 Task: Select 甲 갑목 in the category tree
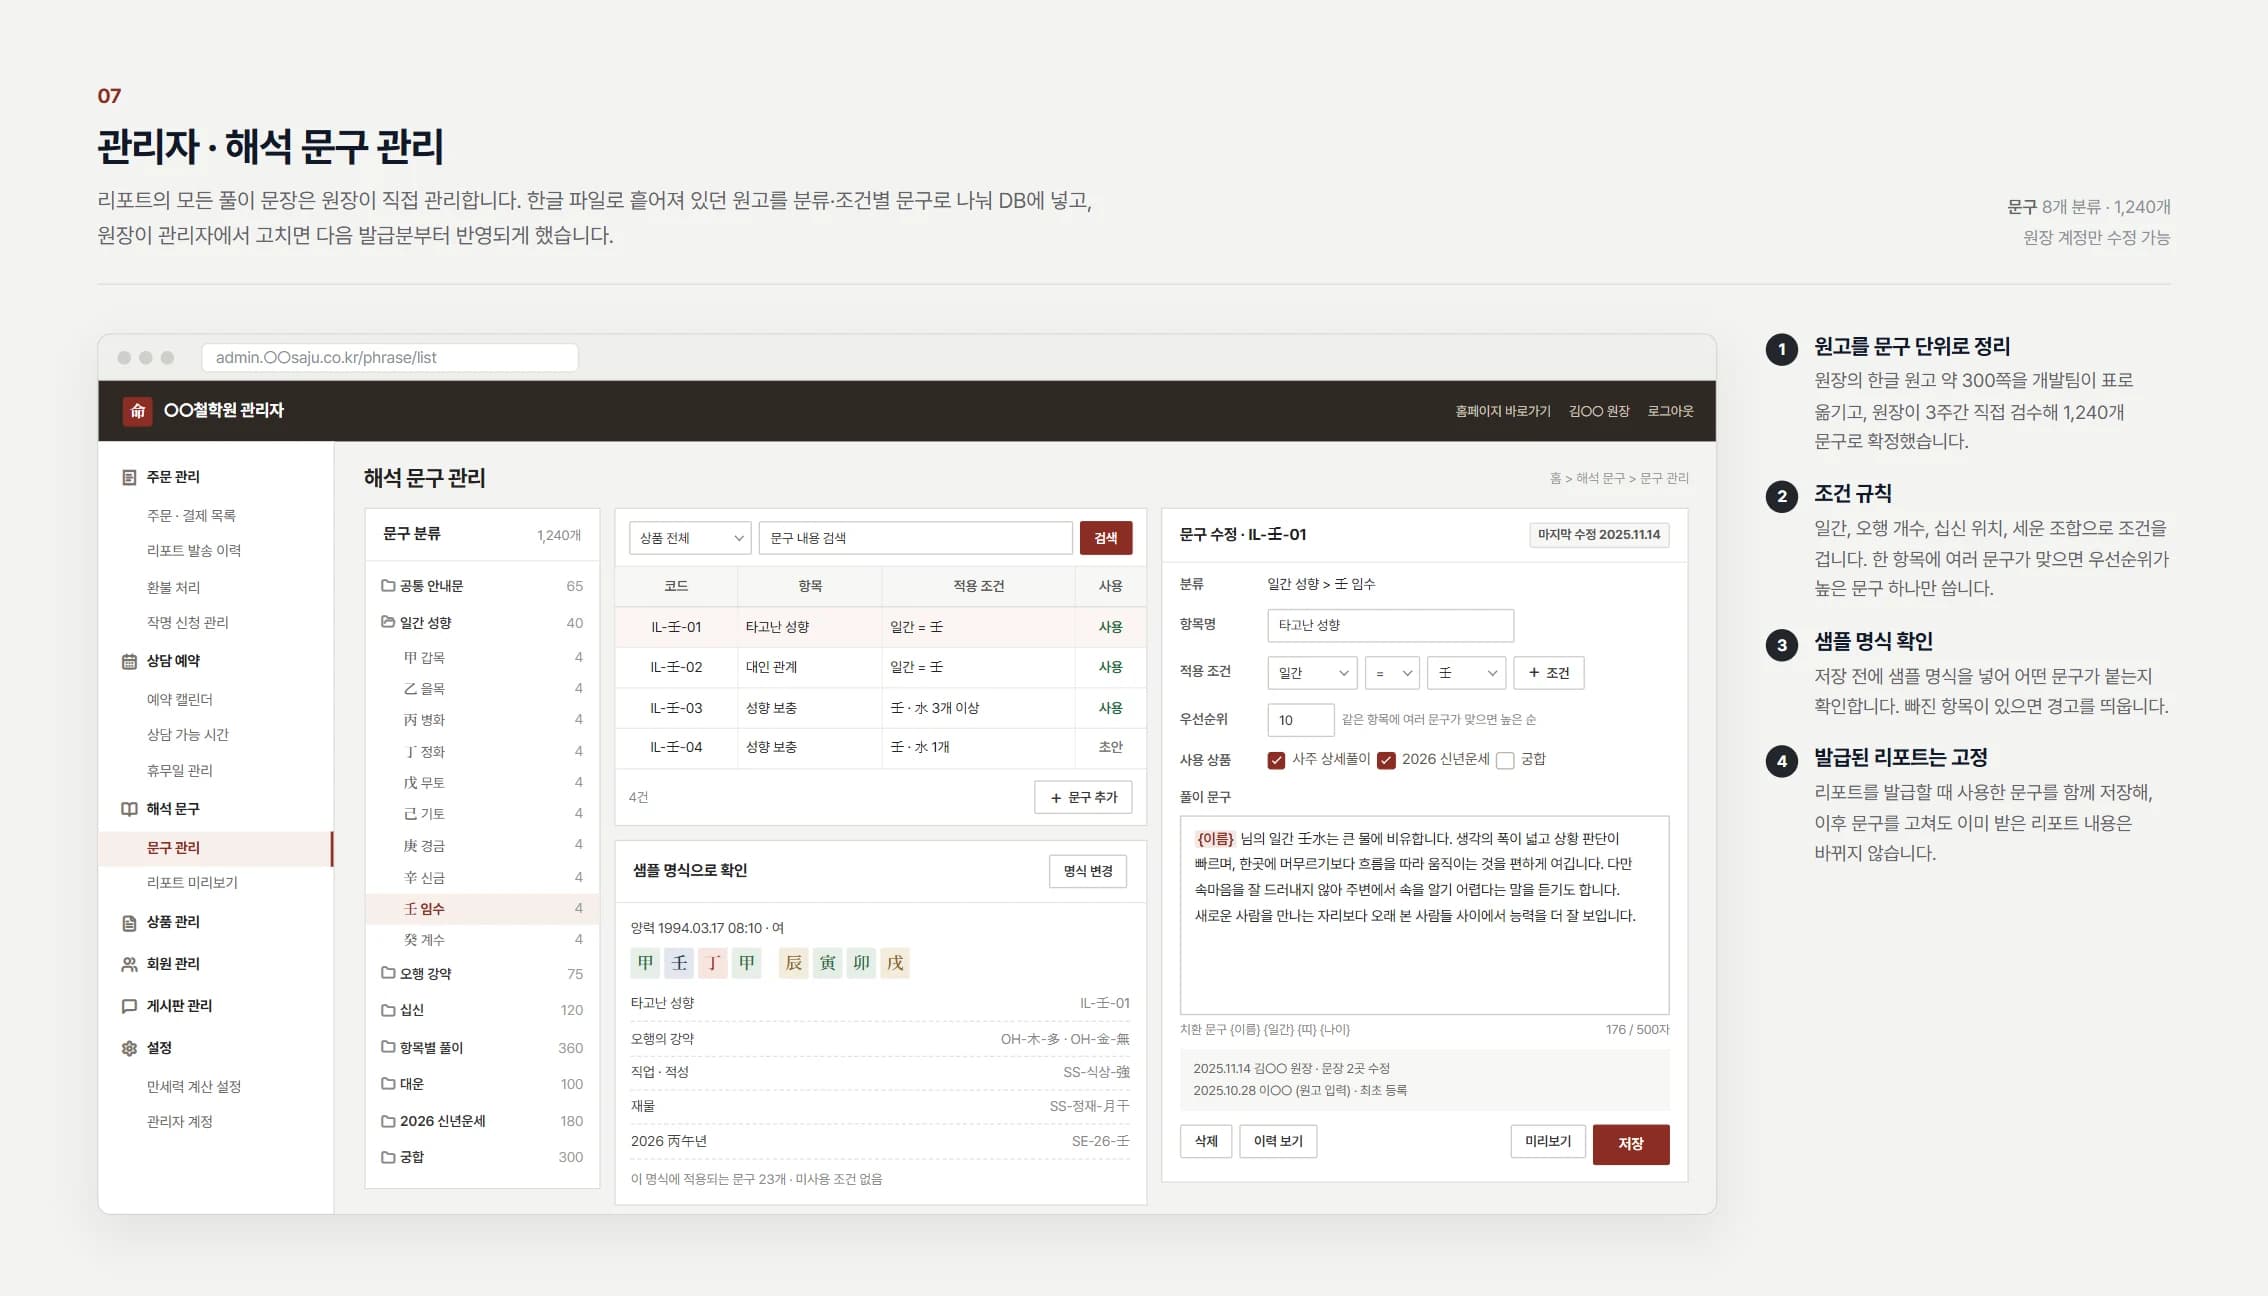point(482,657)
